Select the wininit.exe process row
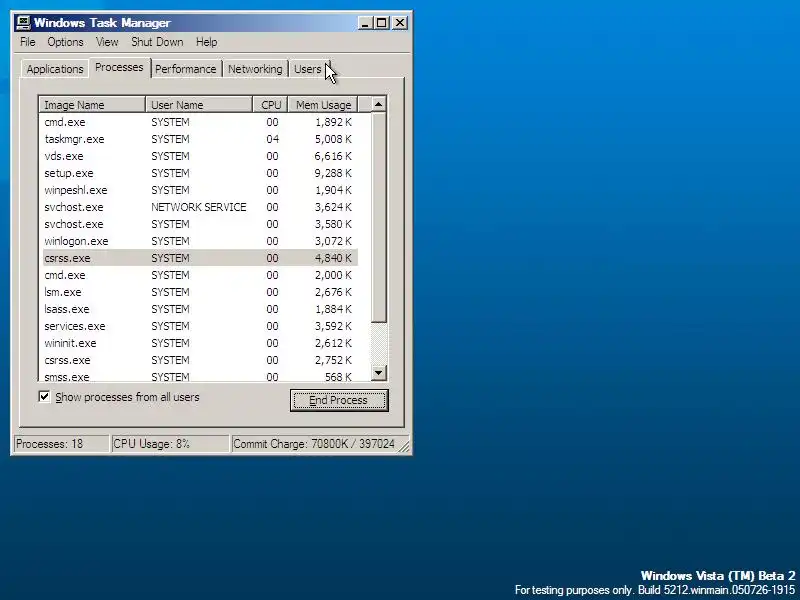Image resolution: width=800 pixels, height=600 pixels. [x=201, y=343]
